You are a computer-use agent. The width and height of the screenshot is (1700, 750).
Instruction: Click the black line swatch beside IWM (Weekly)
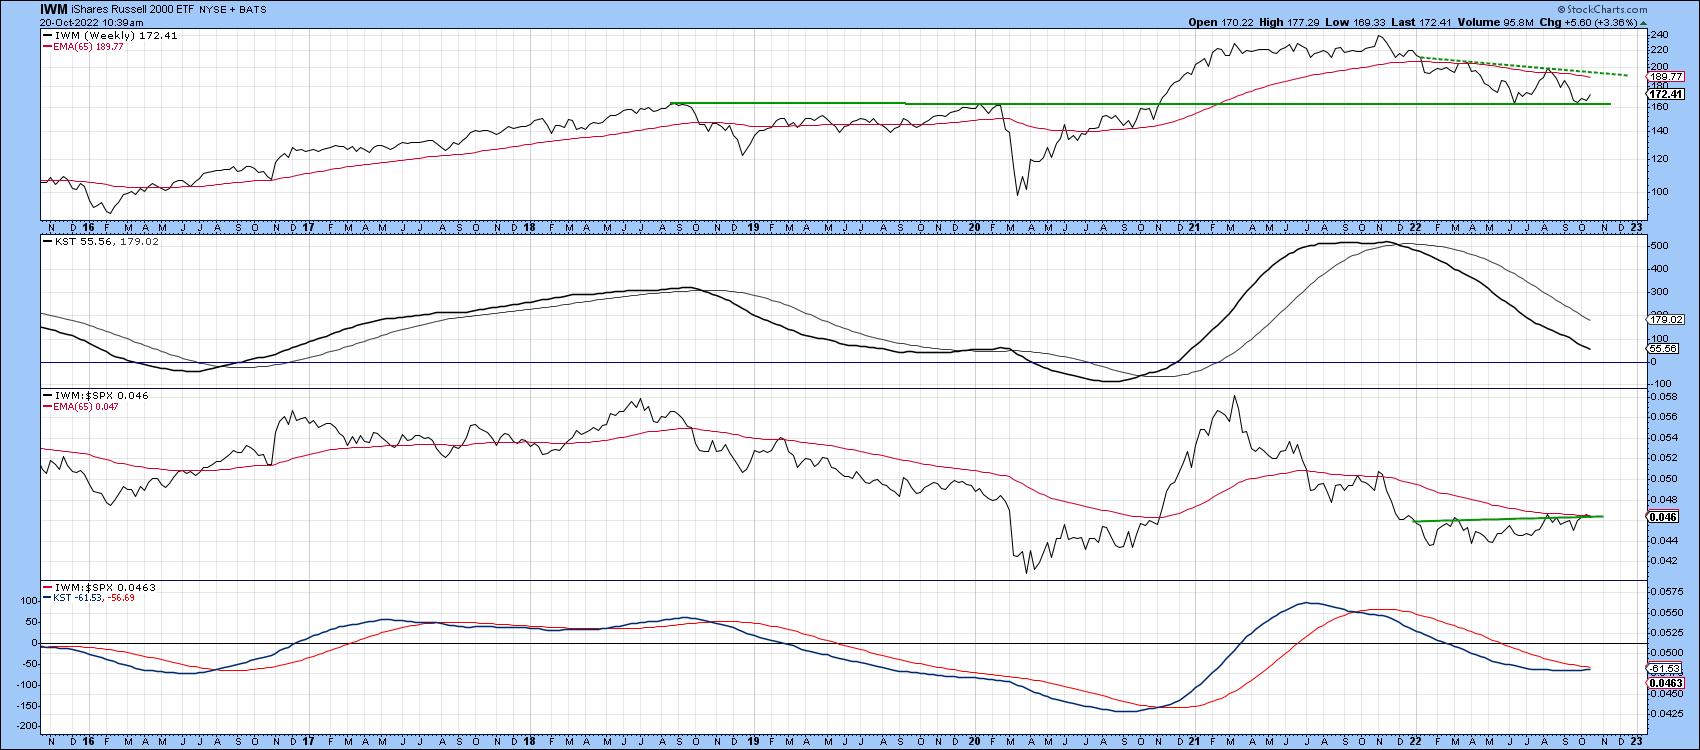pos(49,35)
